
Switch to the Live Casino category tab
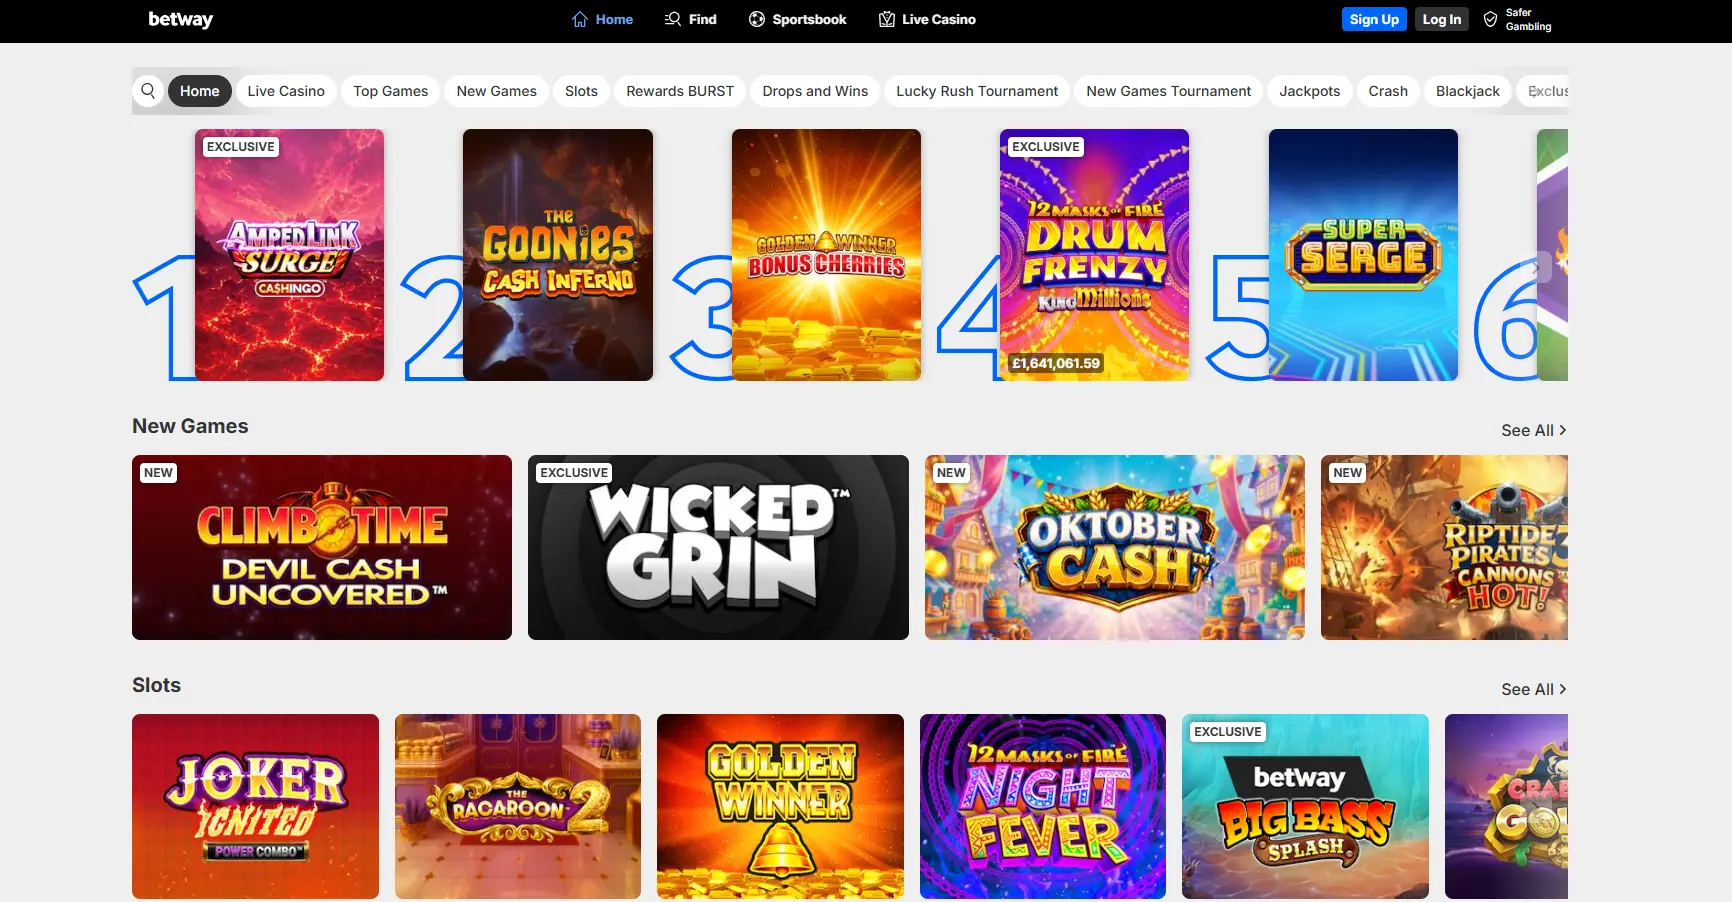(x=286, y=91)
